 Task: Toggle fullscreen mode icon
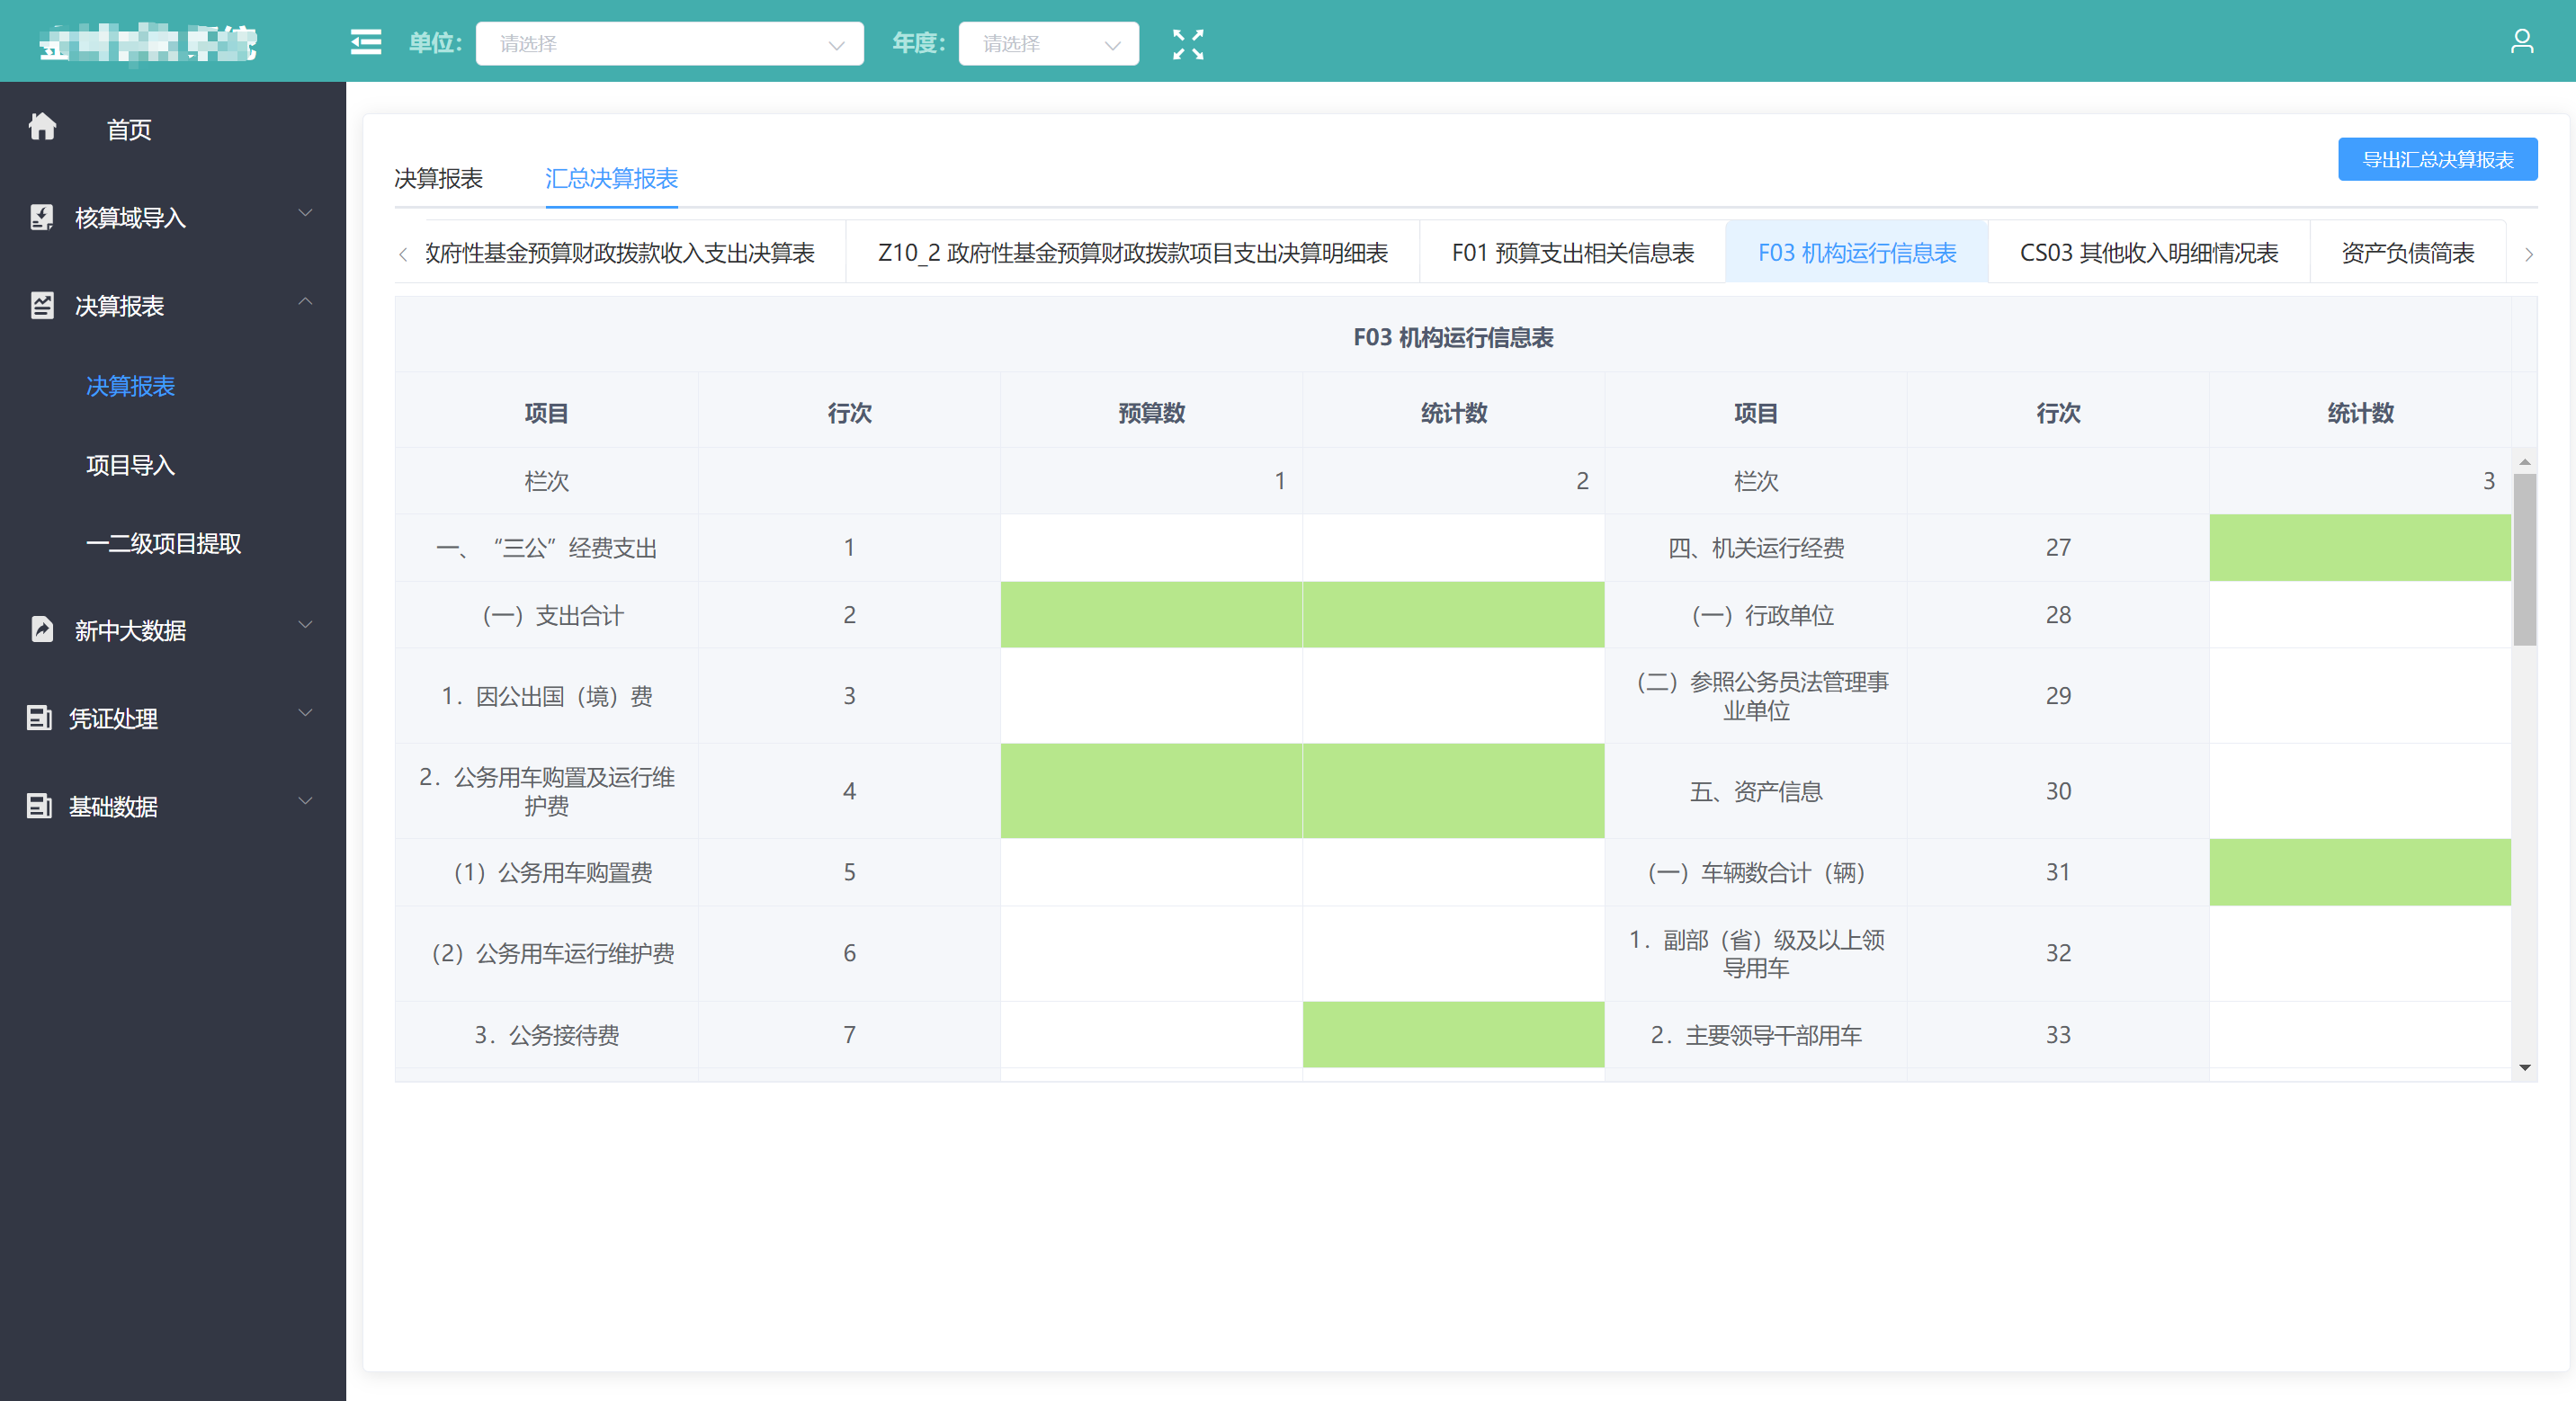pos(1188,44)
